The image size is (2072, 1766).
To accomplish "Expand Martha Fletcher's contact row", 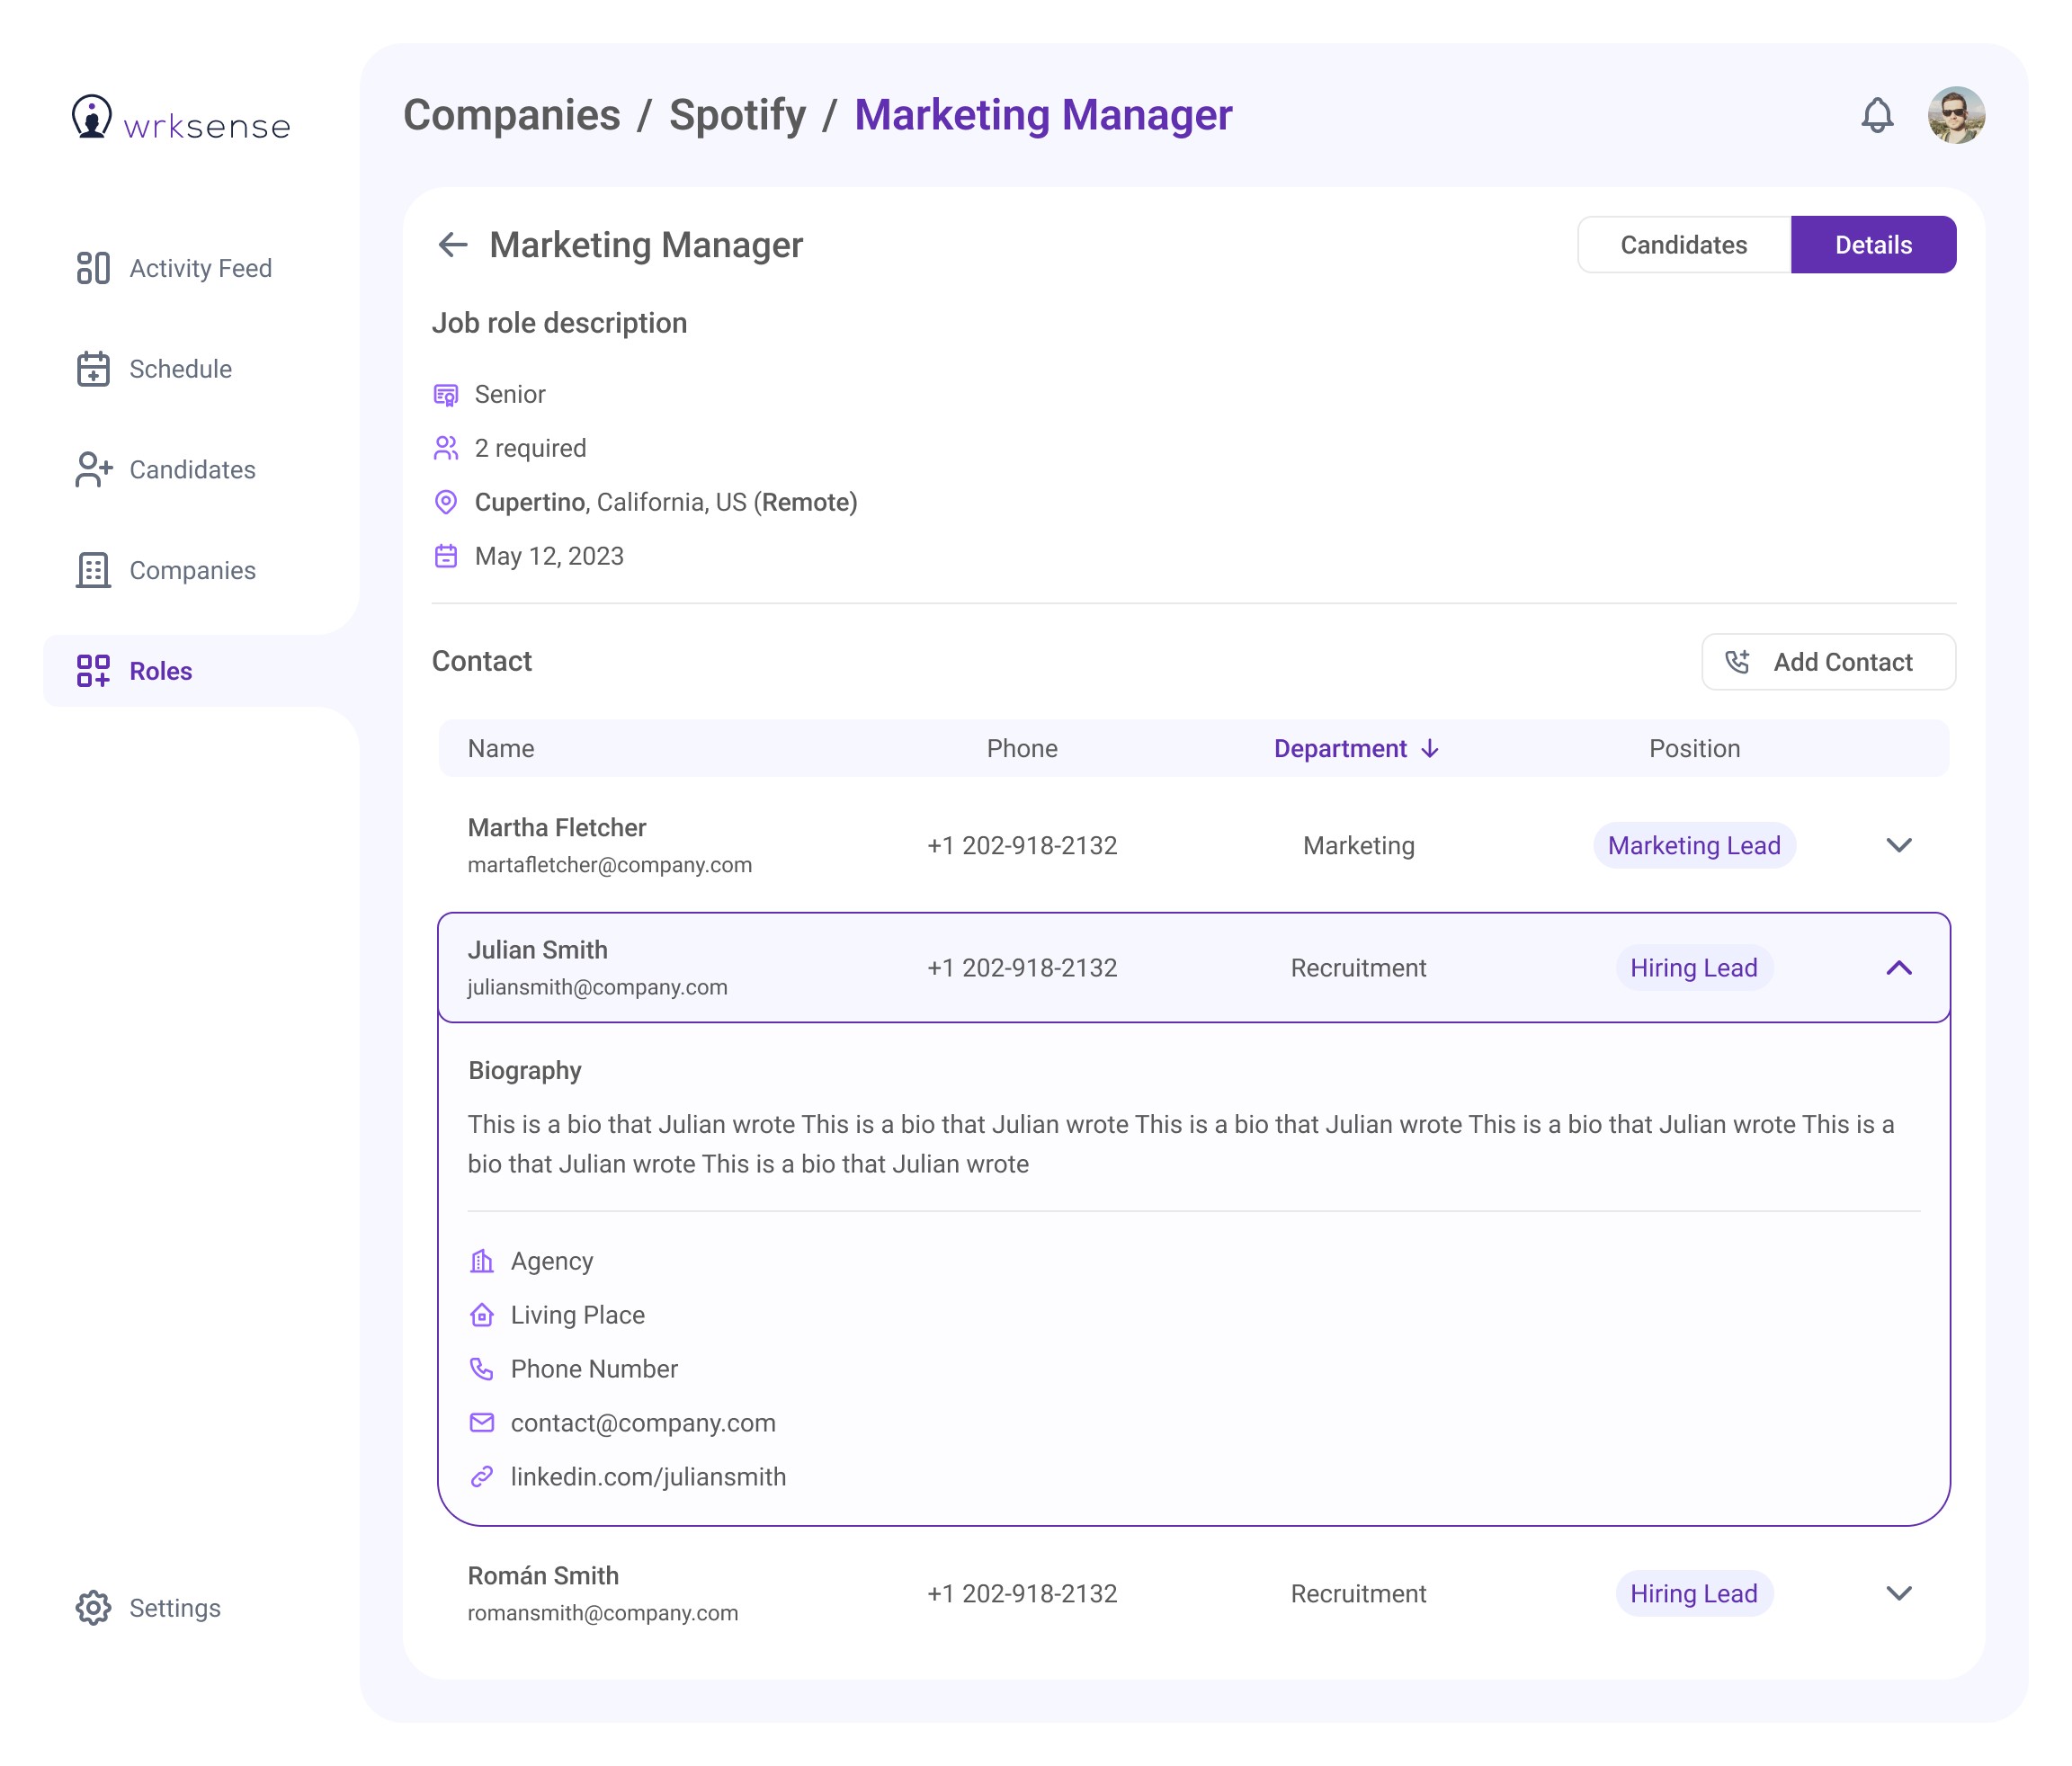I will [1898, 846].
